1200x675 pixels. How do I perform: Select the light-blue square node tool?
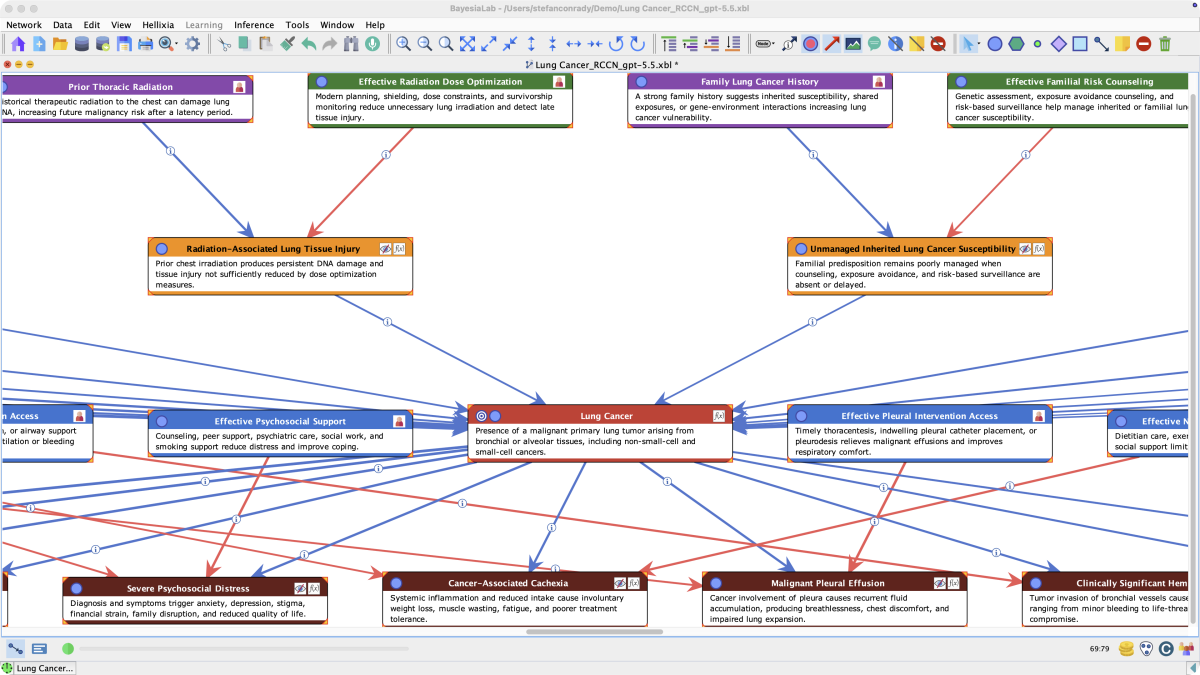tap(1080, 44)
